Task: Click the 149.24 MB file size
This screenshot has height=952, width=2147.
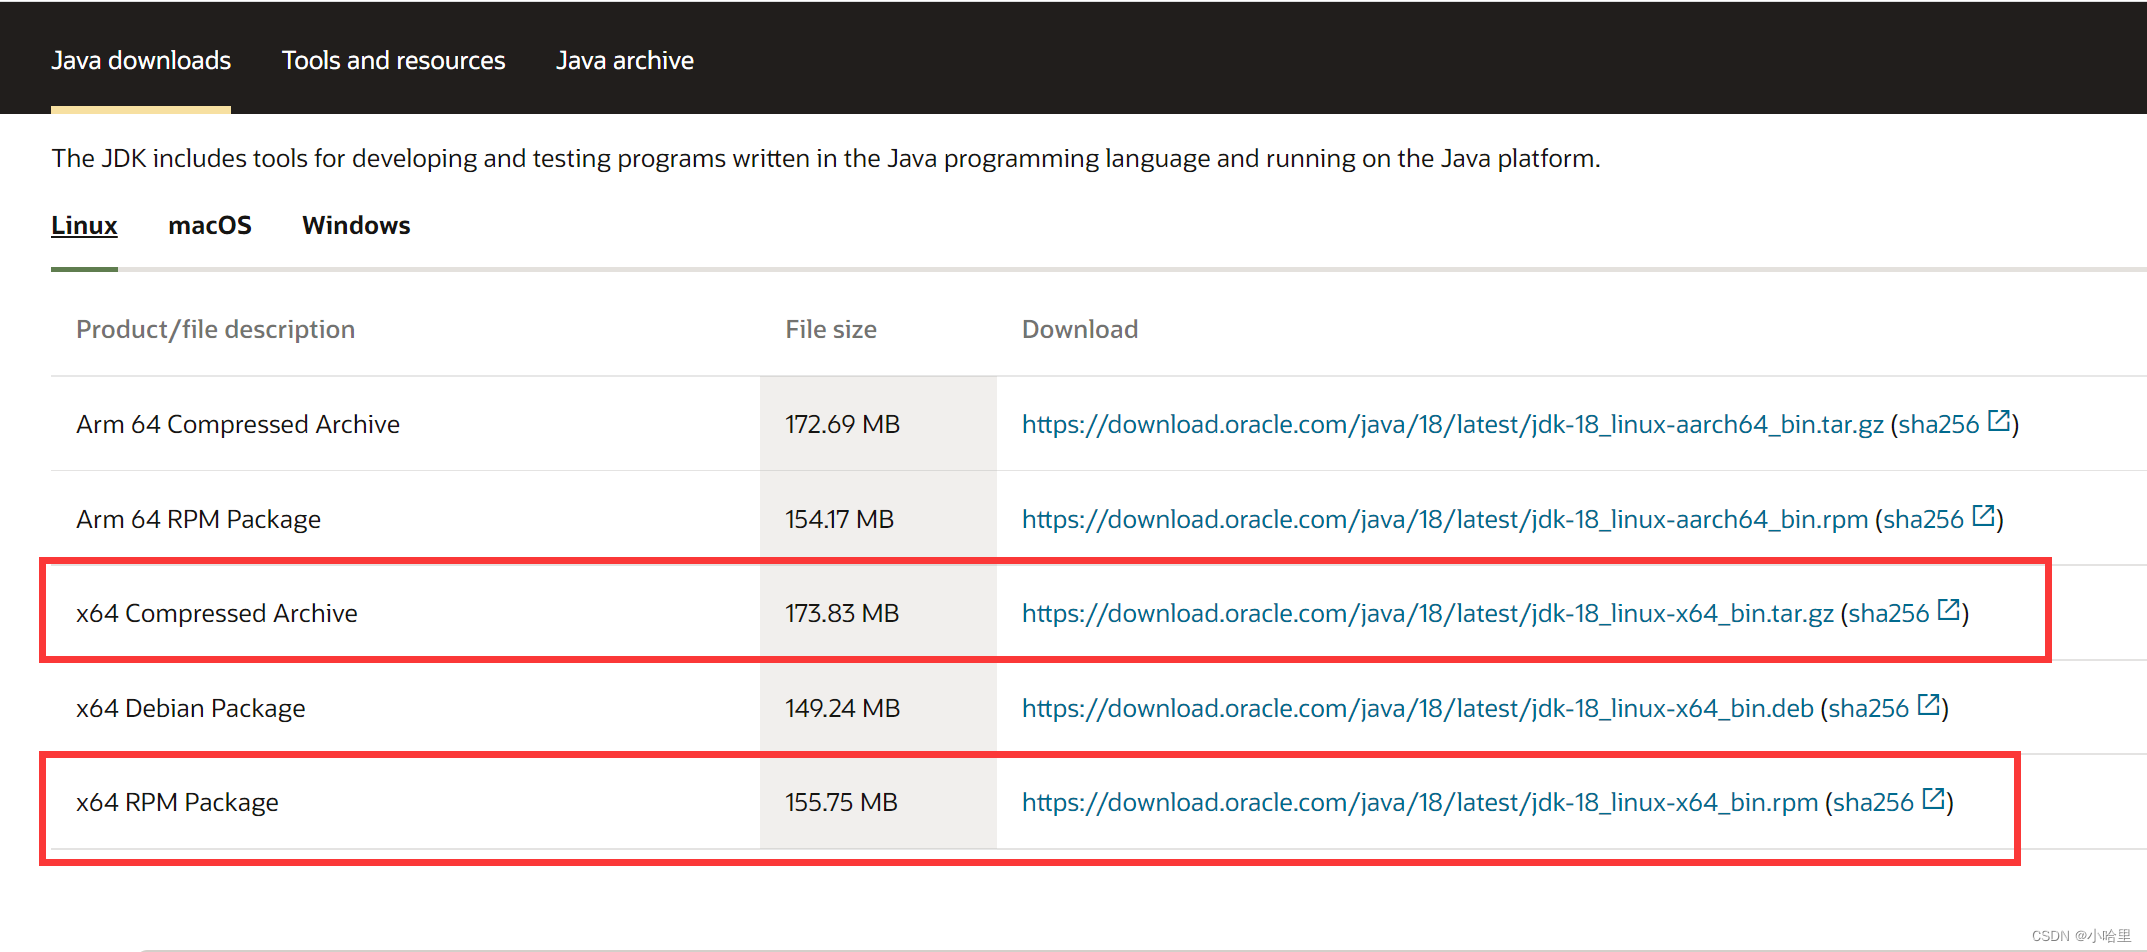Action: pos(842,708)
